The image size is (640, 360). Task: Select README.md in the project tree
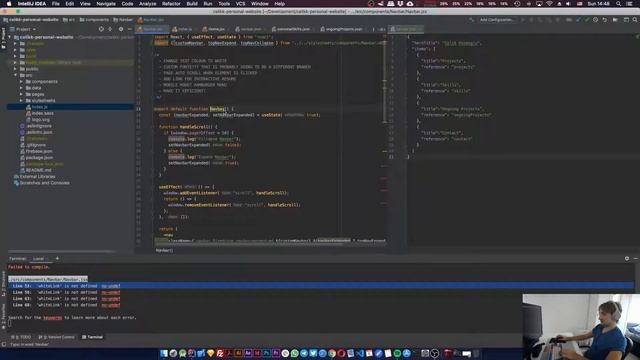click(x=38, y=170)
